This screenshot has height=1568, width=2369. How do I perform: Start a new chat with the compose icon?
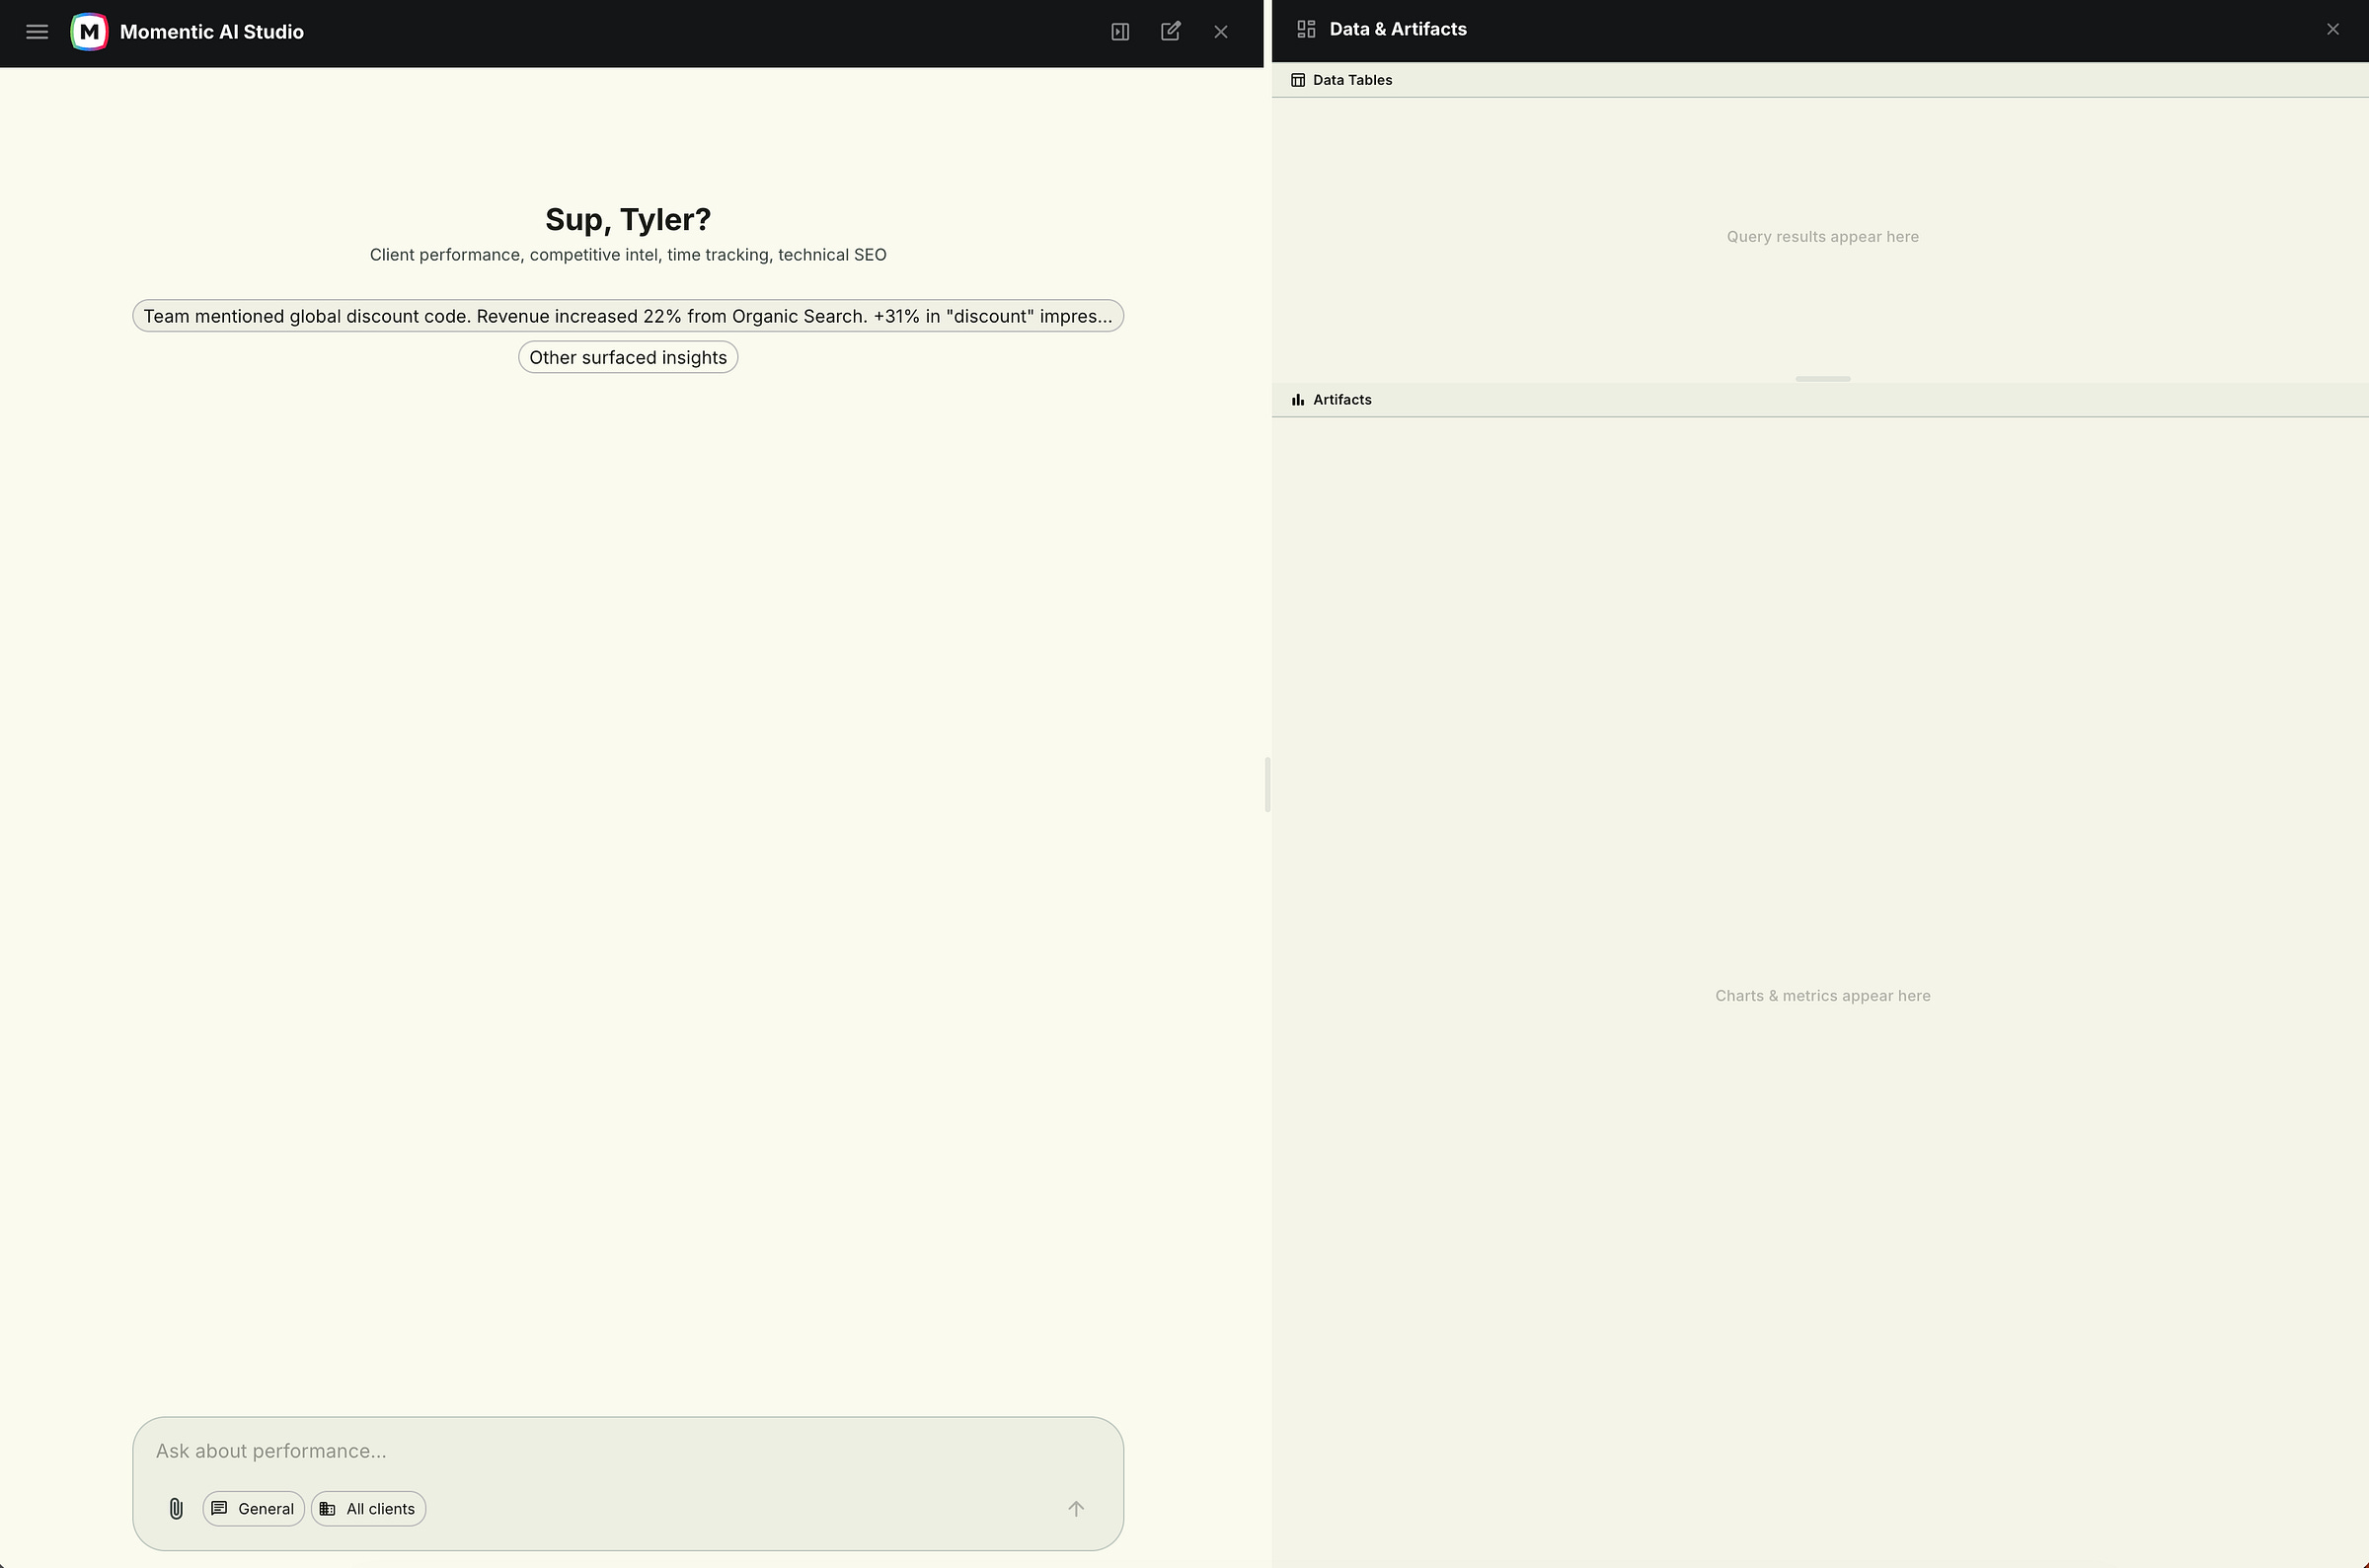1170,32
